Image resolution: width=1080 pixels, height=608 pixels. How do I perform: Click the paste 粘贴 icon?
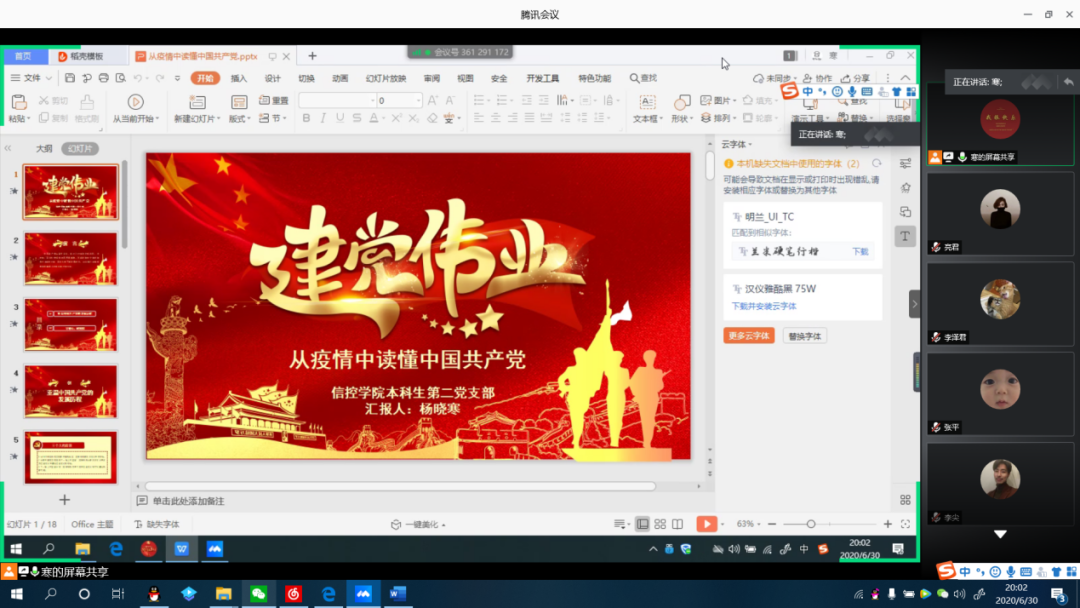pyautogui.click(x=18, y=102)
